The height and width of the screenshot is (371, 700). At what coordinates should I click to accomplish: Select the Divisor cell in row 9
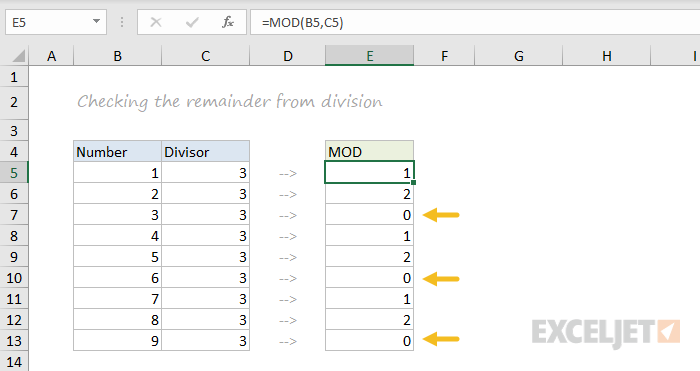[205, 257]
